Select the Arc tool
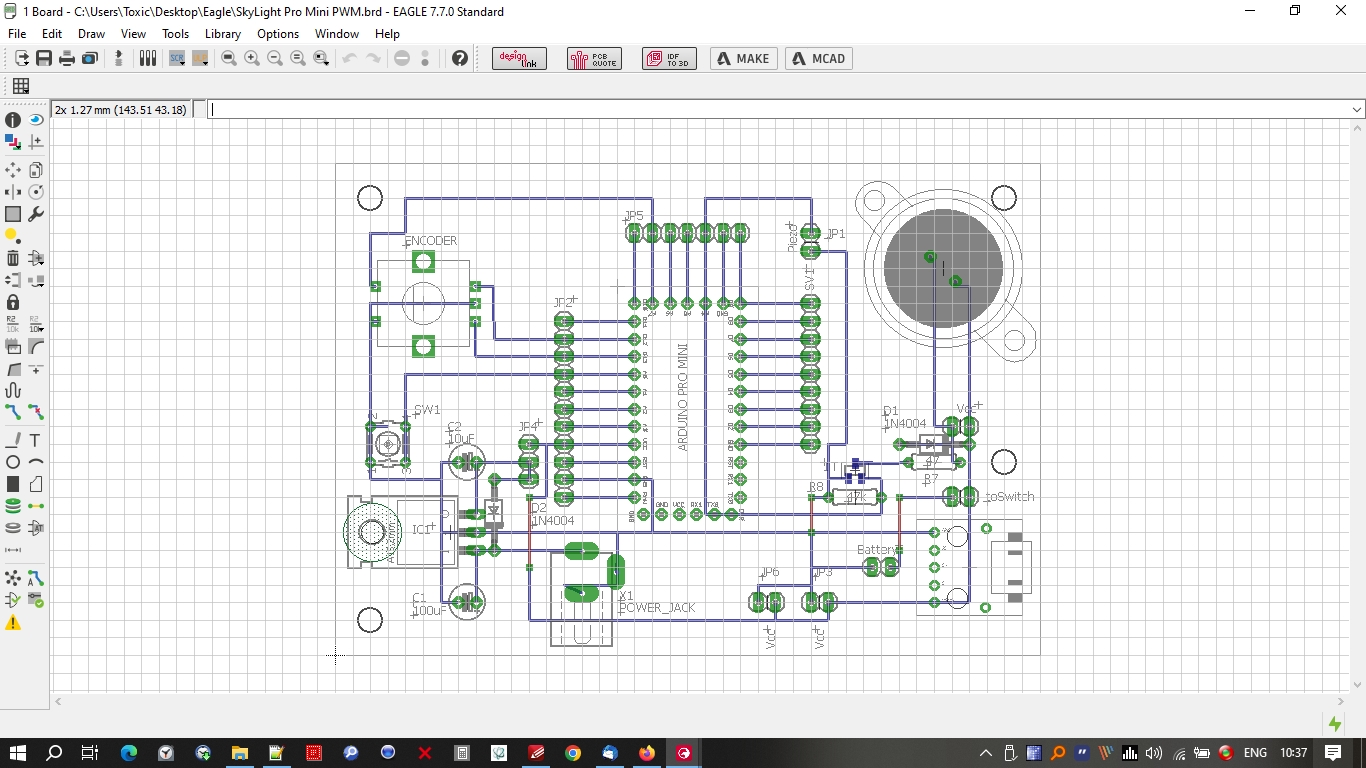The height and width of the screenshot is (768, 1366). [36, 462]
